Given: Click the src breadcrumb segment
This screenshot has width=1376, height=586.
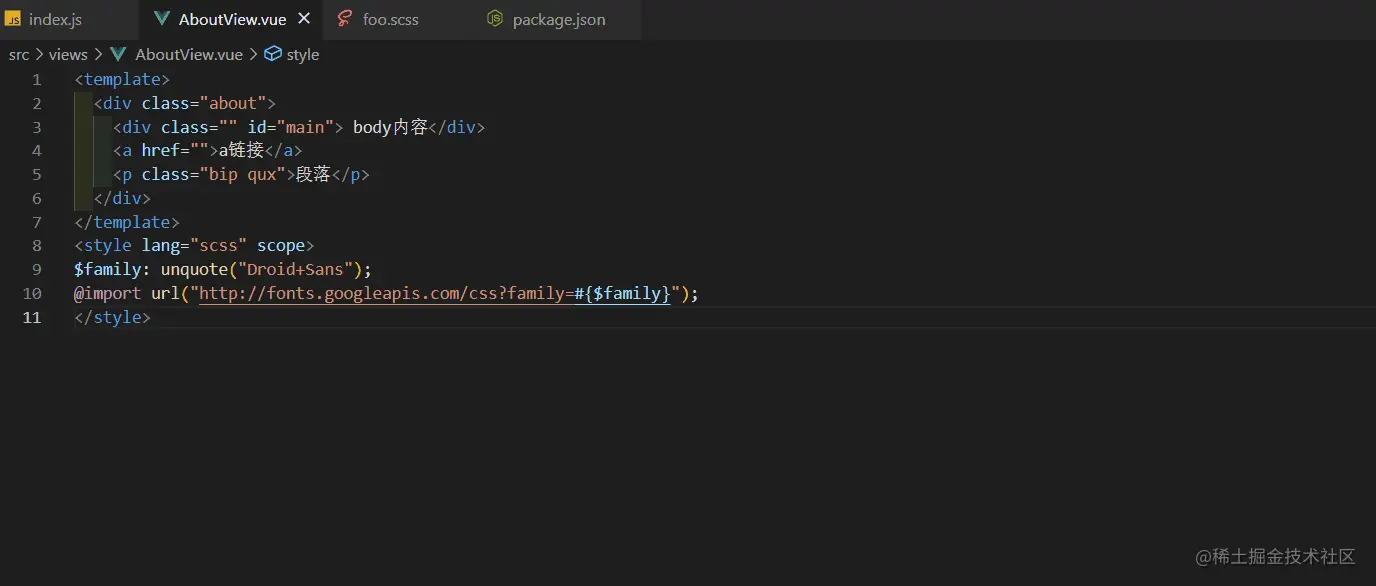Looking at the screenshot, I should click(19, 55).
